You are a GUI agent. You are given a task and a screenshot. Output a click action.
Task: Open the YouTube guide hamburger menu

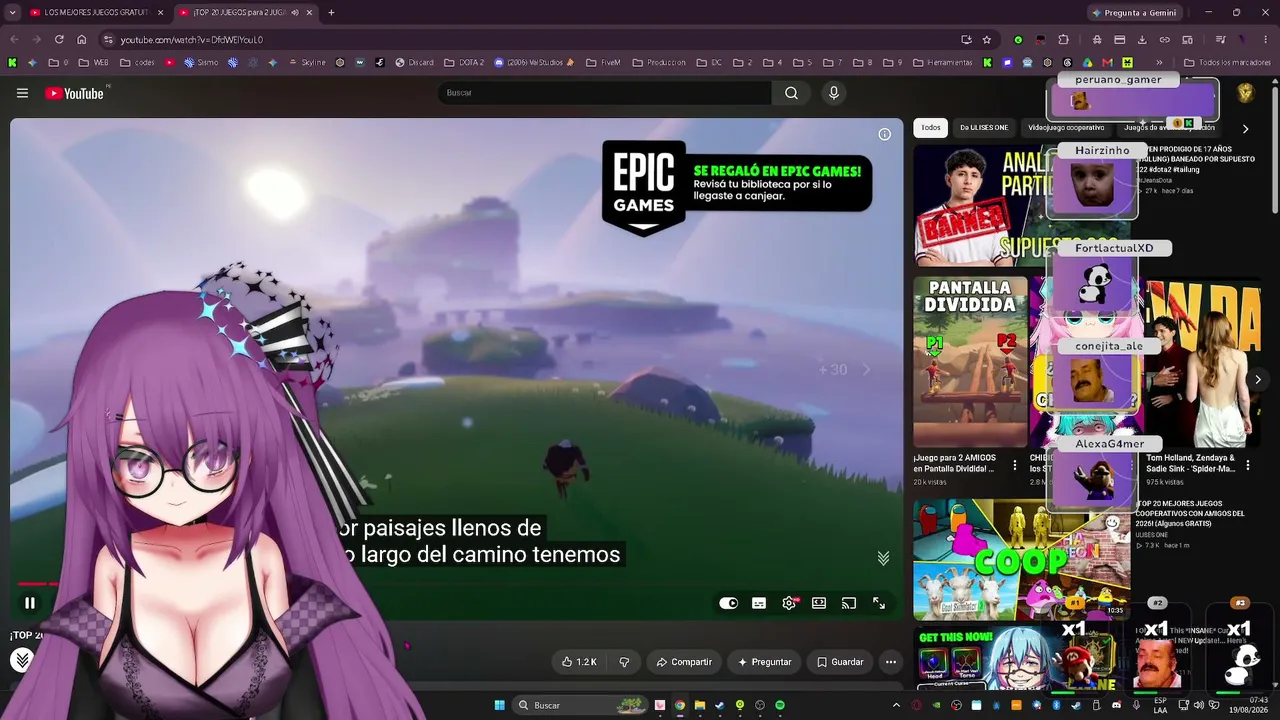(x=22, y=93)
